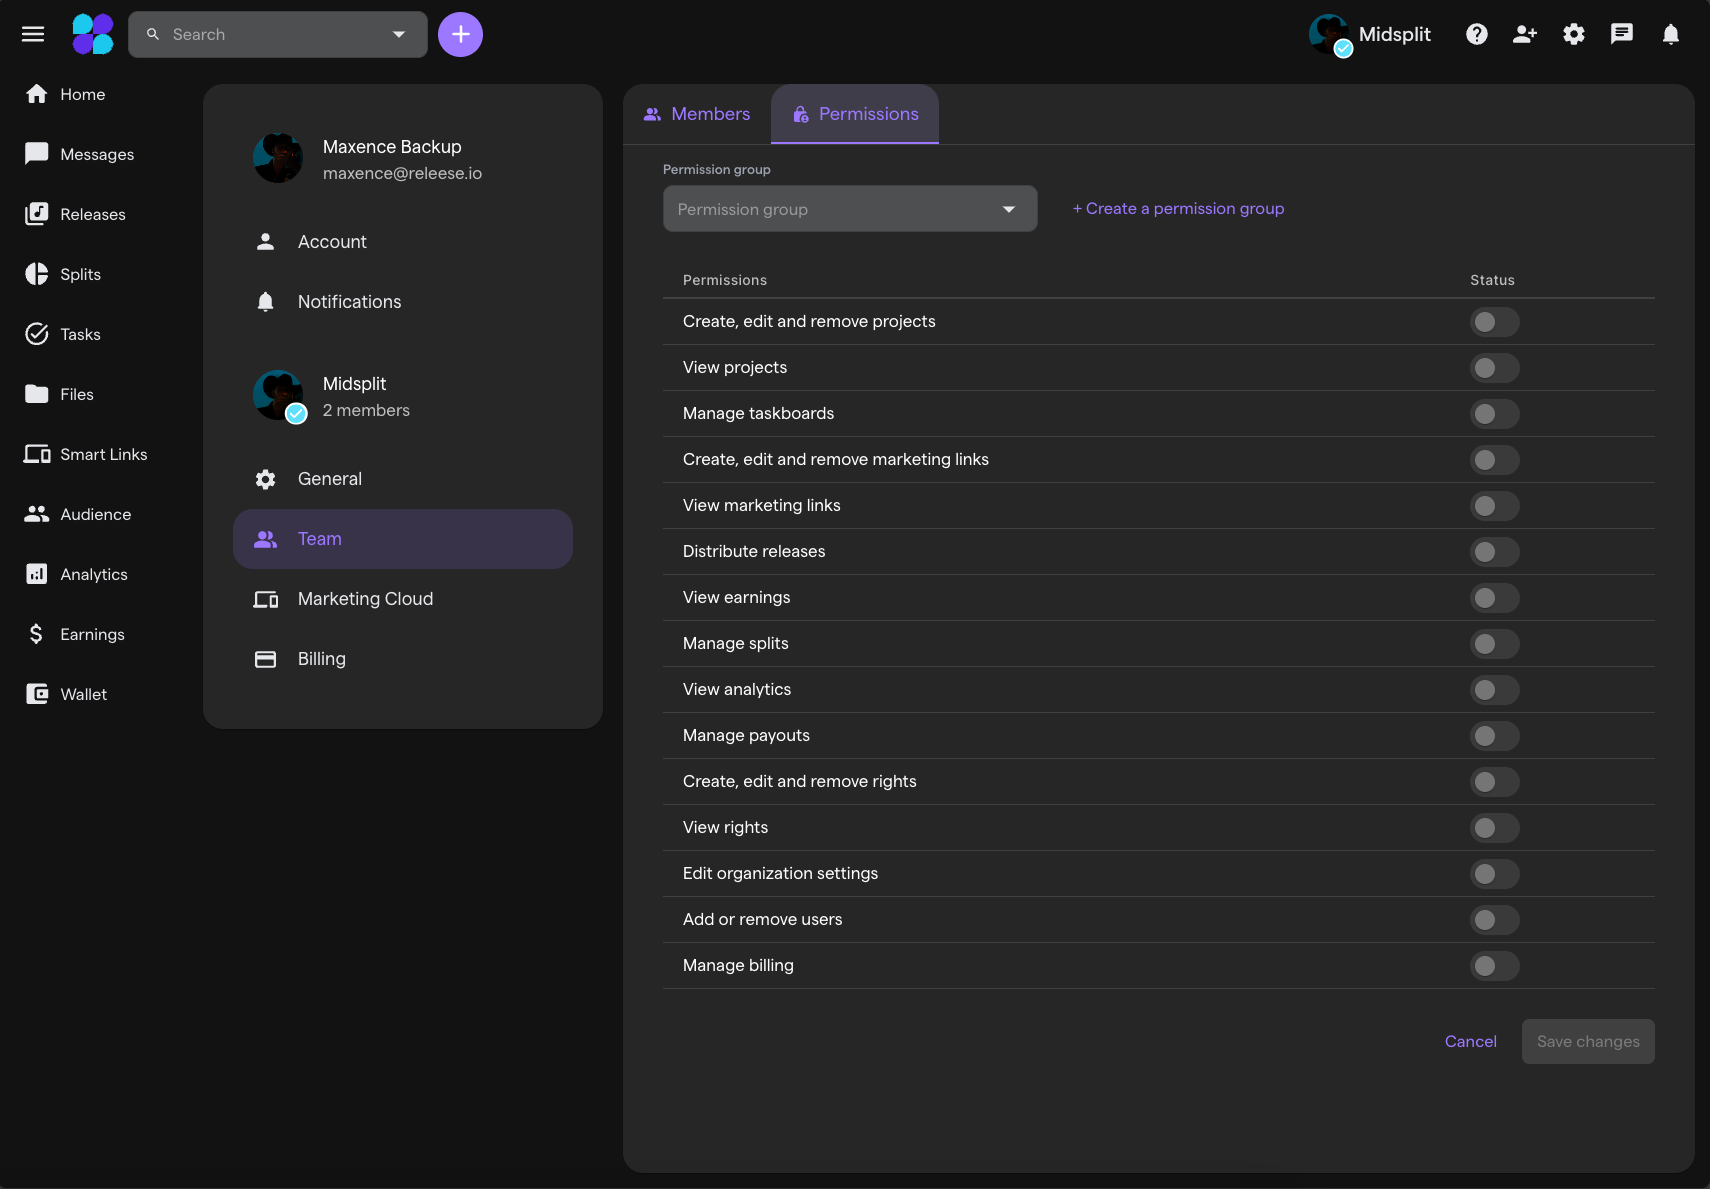Open the notifications bell in header
Viewport: 1710px width, 1189px height.
coord(1671,34)
